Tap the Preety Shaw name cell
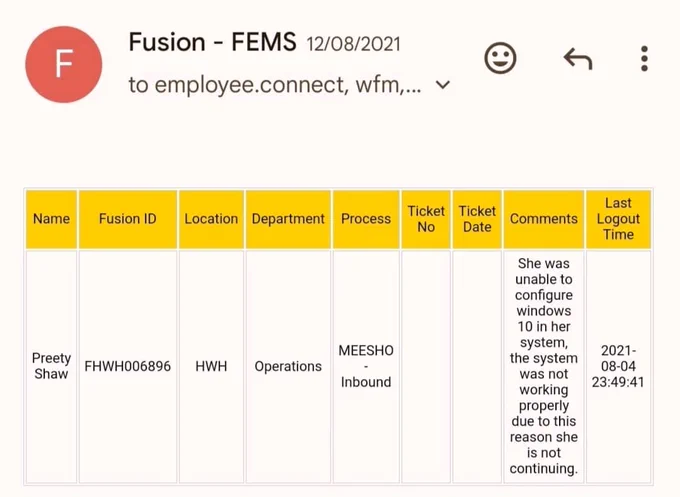The height and width of the screenshot is (497, 680). click(x=51, y=366)
